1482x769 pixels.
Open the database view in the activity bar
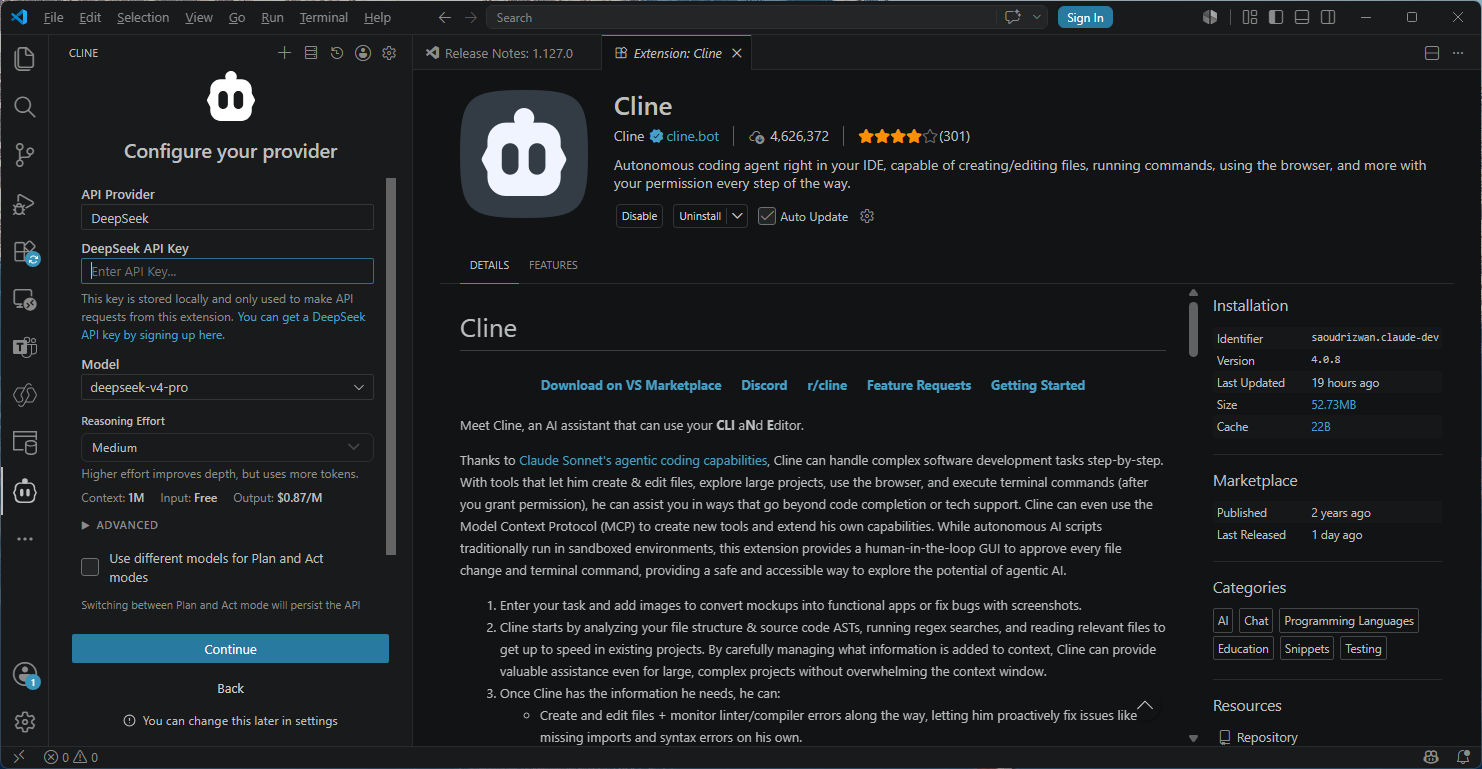(x=25, y=442)
